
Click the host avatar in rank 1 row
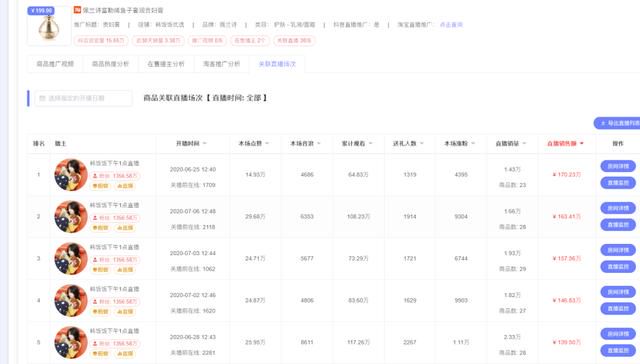(x=71, y=175)
